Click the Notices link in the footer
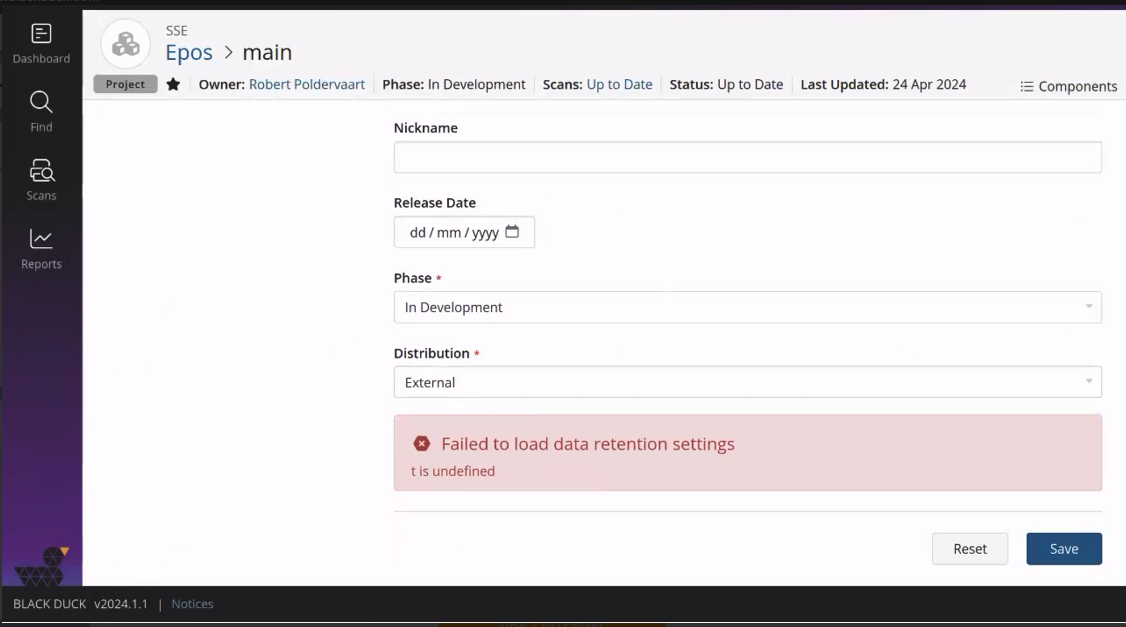 pos(192,603)
